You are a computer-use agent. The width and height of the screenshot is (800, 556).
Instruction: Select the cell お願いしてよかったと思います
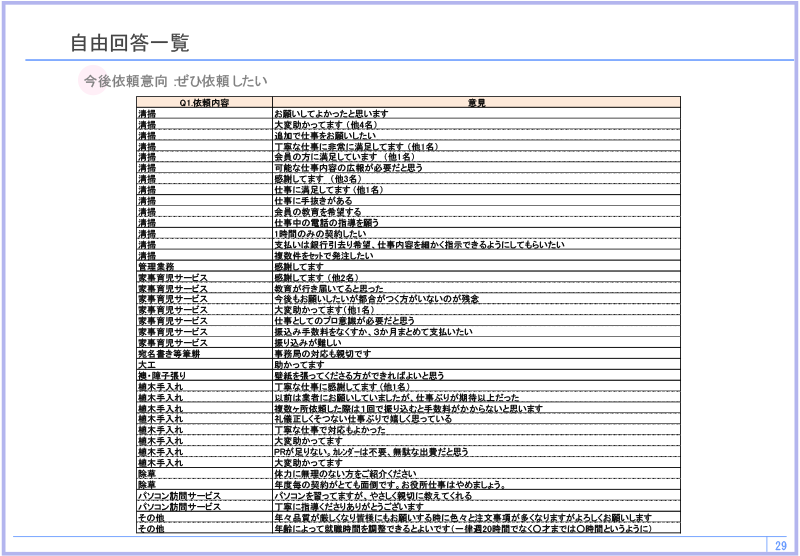[x=331, y=114]
